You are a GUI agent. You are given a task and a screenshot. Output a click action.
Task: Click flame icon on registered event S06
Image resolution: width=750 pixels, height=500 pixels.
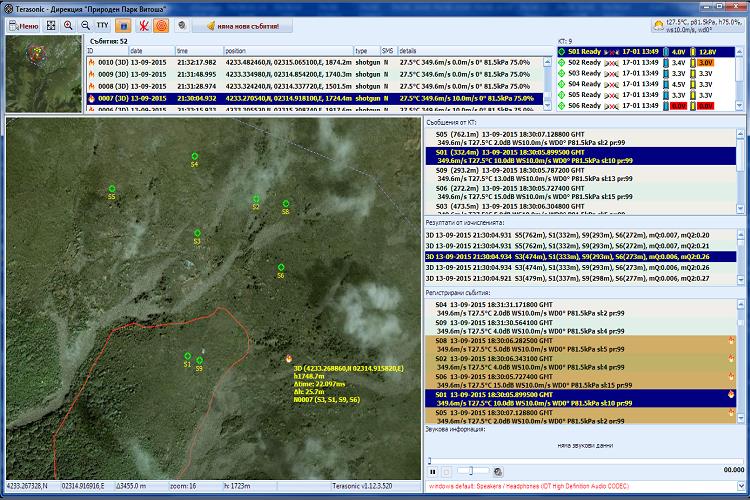point(731,377)
